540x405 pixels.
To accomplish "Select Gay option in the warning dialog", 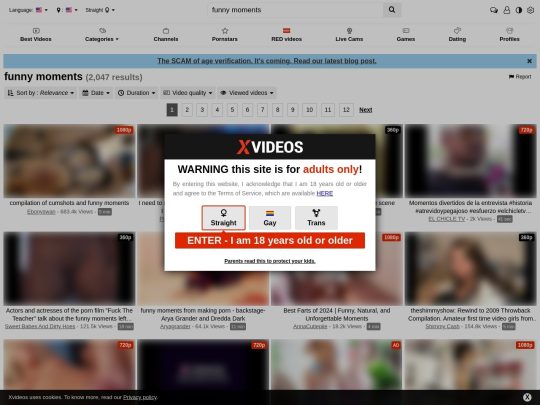I will [x=270, y=218].
